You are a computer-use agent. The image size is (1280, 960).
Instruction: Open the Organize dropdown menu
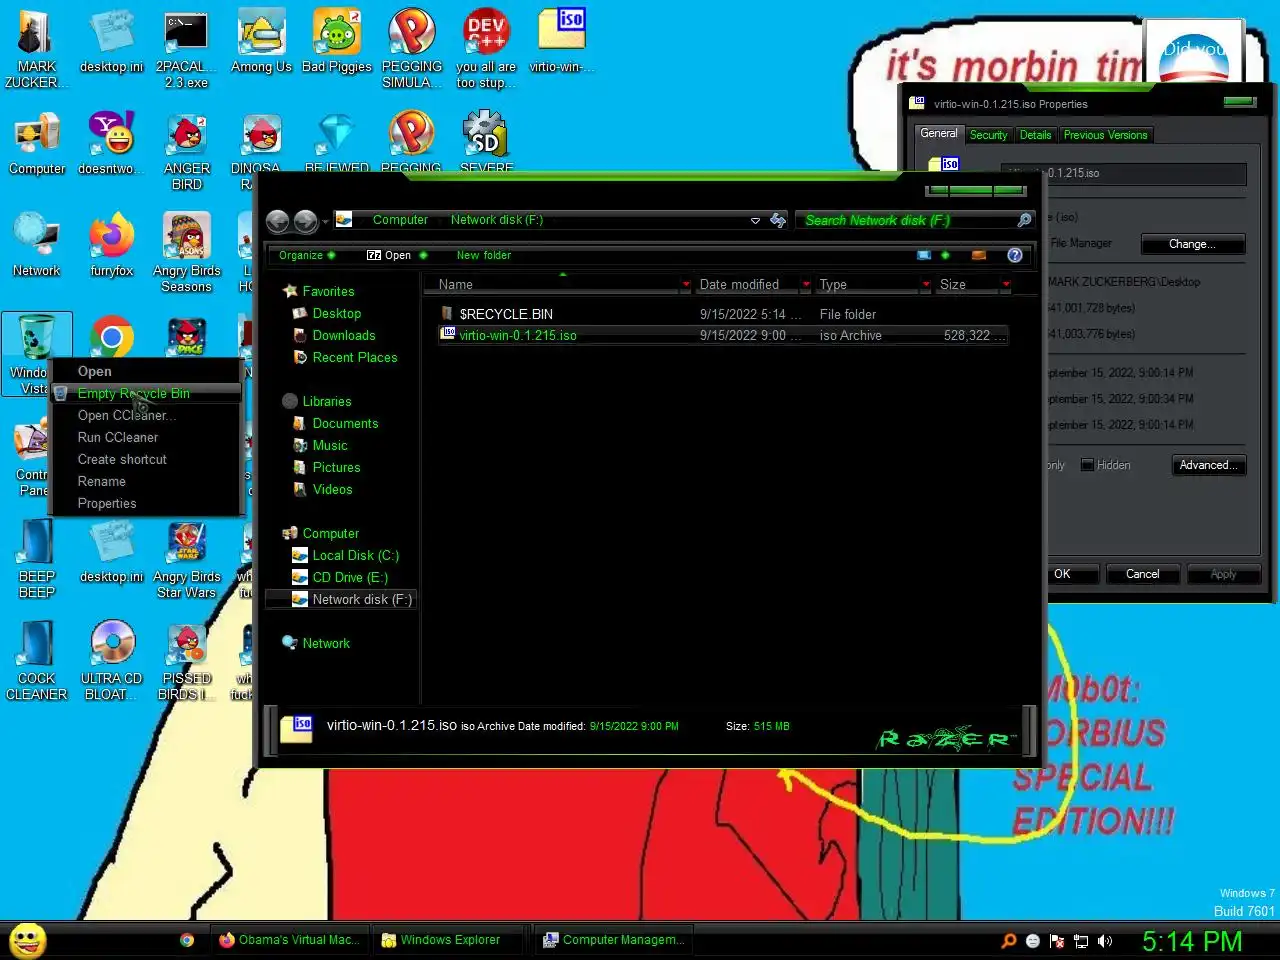coord(307,255)
